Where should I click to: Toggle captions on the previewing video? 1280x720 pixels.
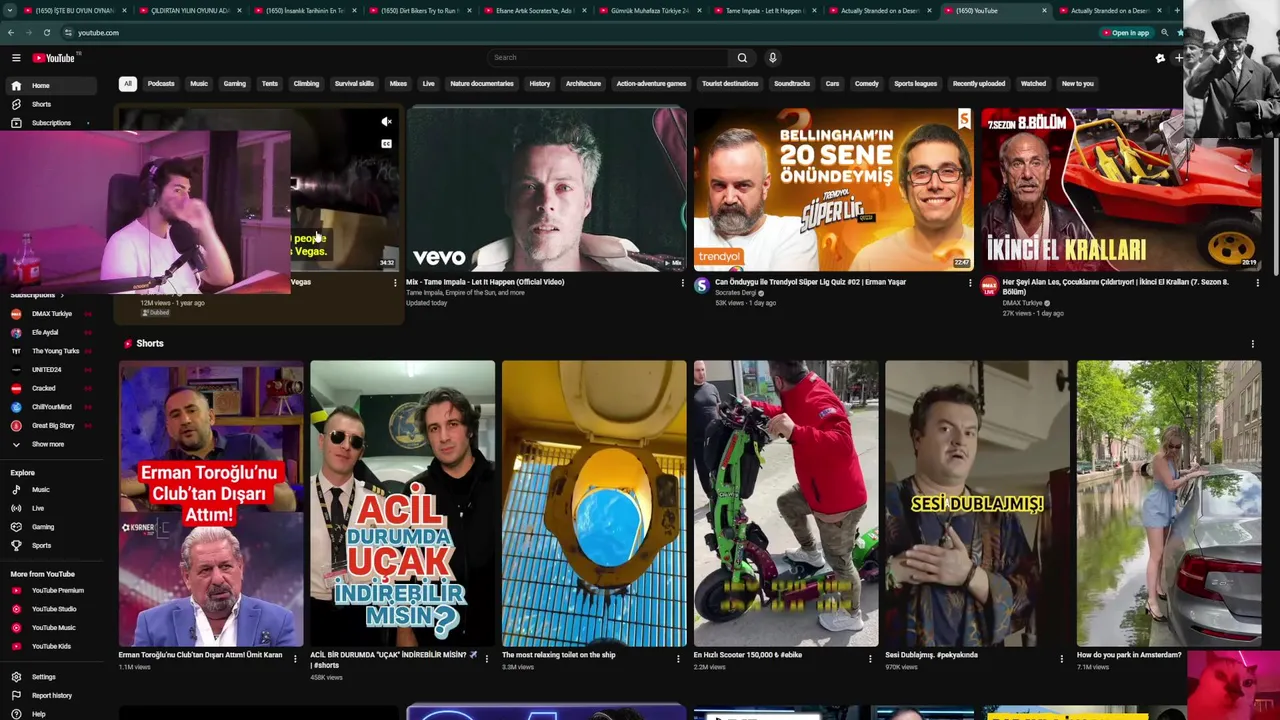click(x=386, y=144)
